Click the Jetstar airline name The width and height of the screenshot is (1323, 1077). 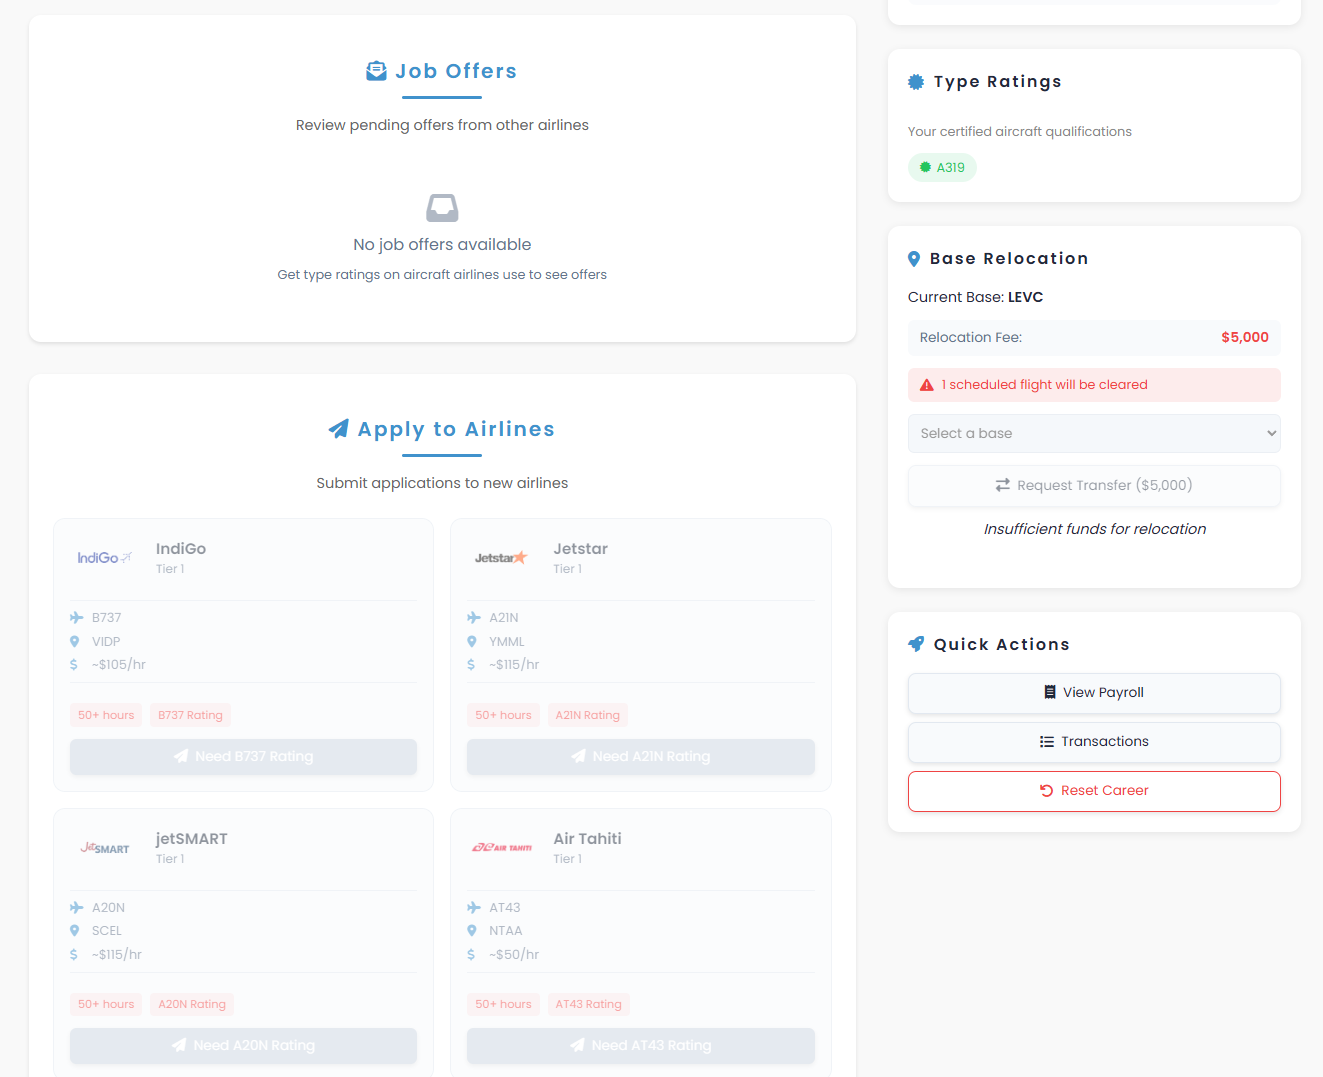581,549
